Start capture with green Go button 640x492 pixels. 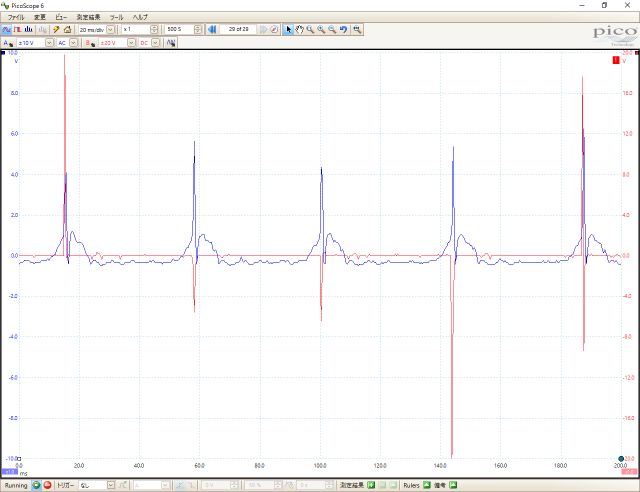[36, 485]
